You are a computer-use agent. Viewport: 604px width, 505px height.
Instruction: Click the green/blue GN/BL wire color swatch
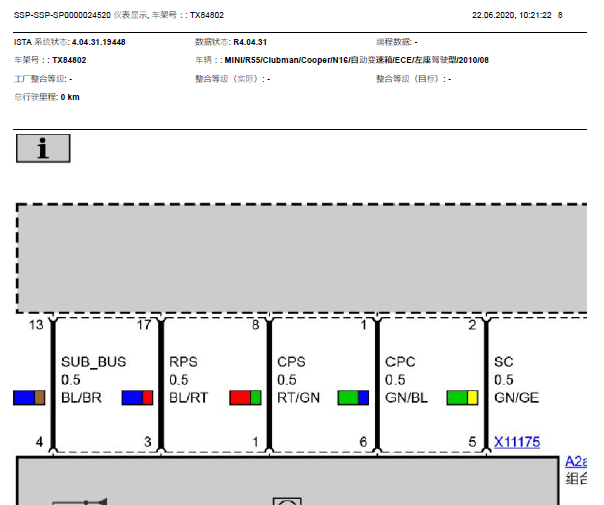point(353,398)
